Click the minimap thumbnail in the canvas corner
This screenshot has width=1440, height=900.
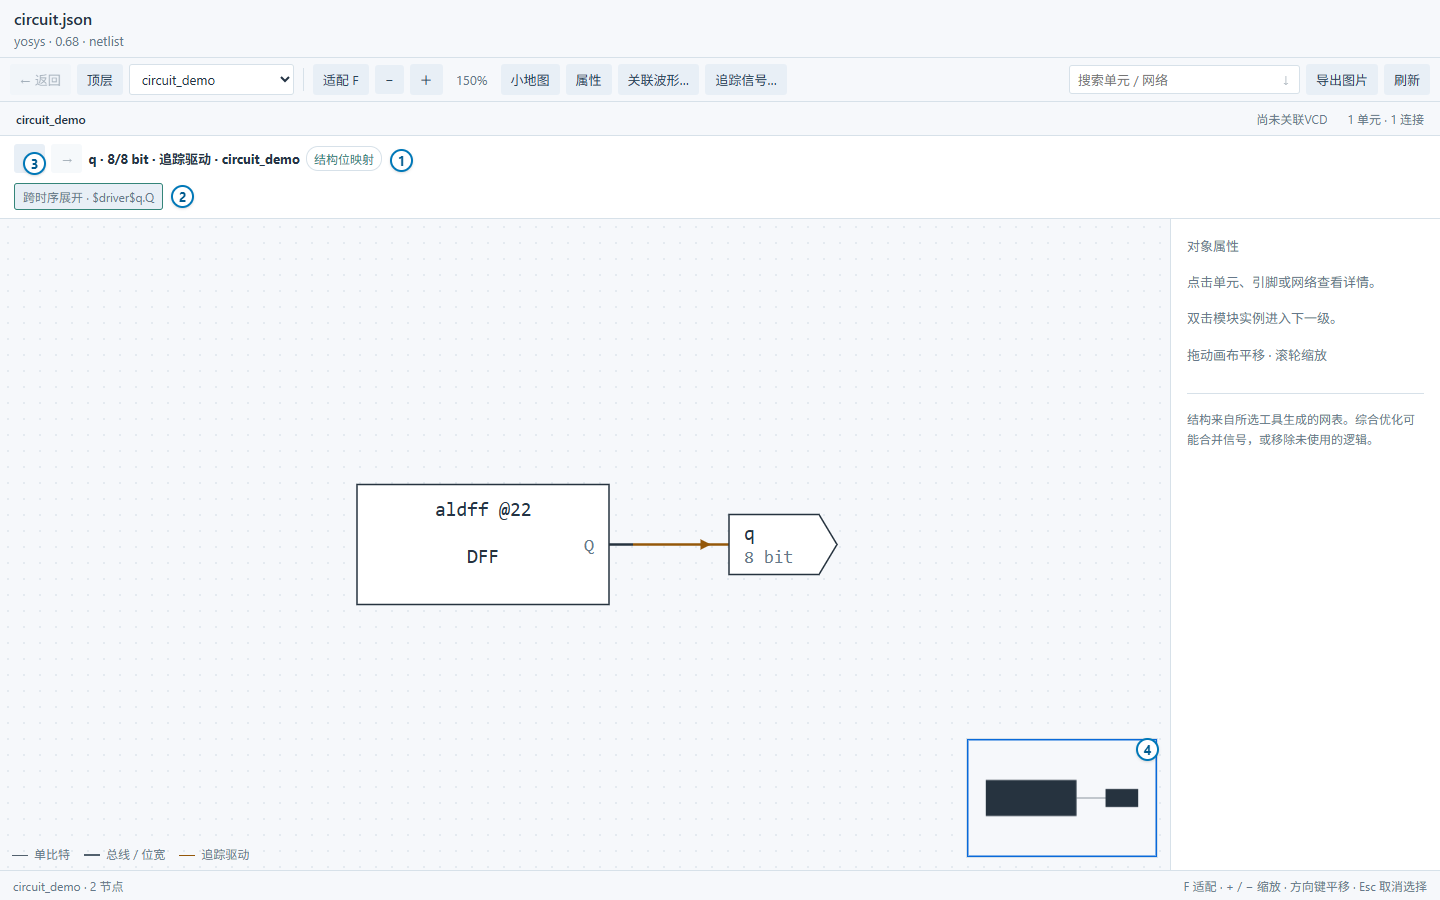click(x=1062, y=798)
